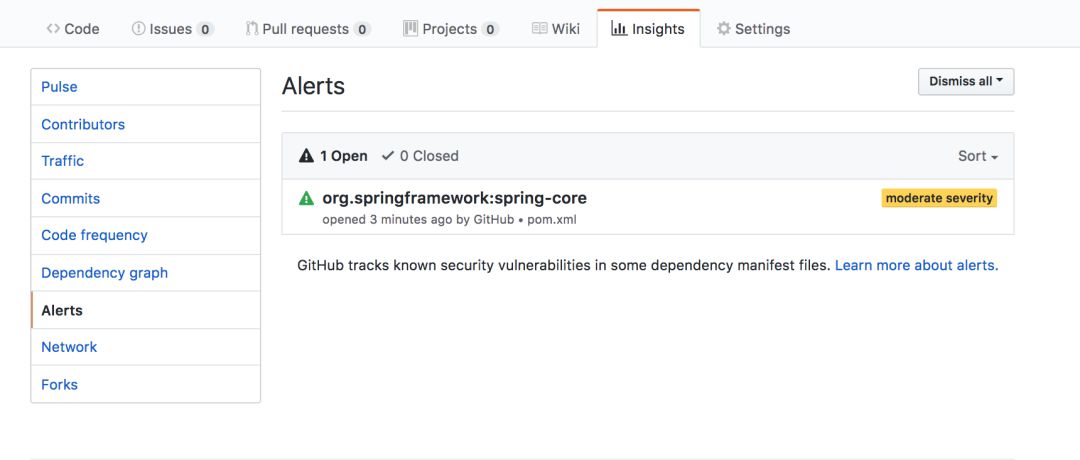Show the 1 Open alerts filter
This screenshot has height=460, width=1080.
(333, 156)
